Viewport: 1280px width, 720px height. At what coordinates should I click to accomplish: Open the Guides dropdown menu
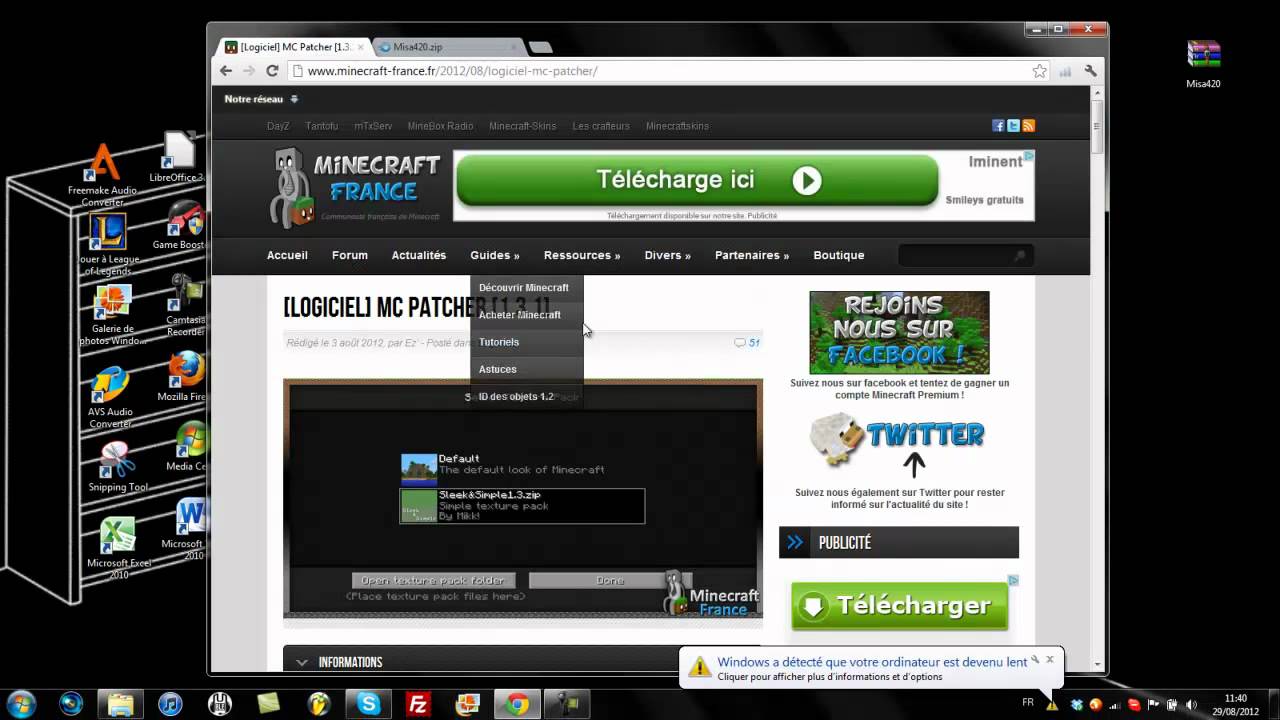point(495,255)
